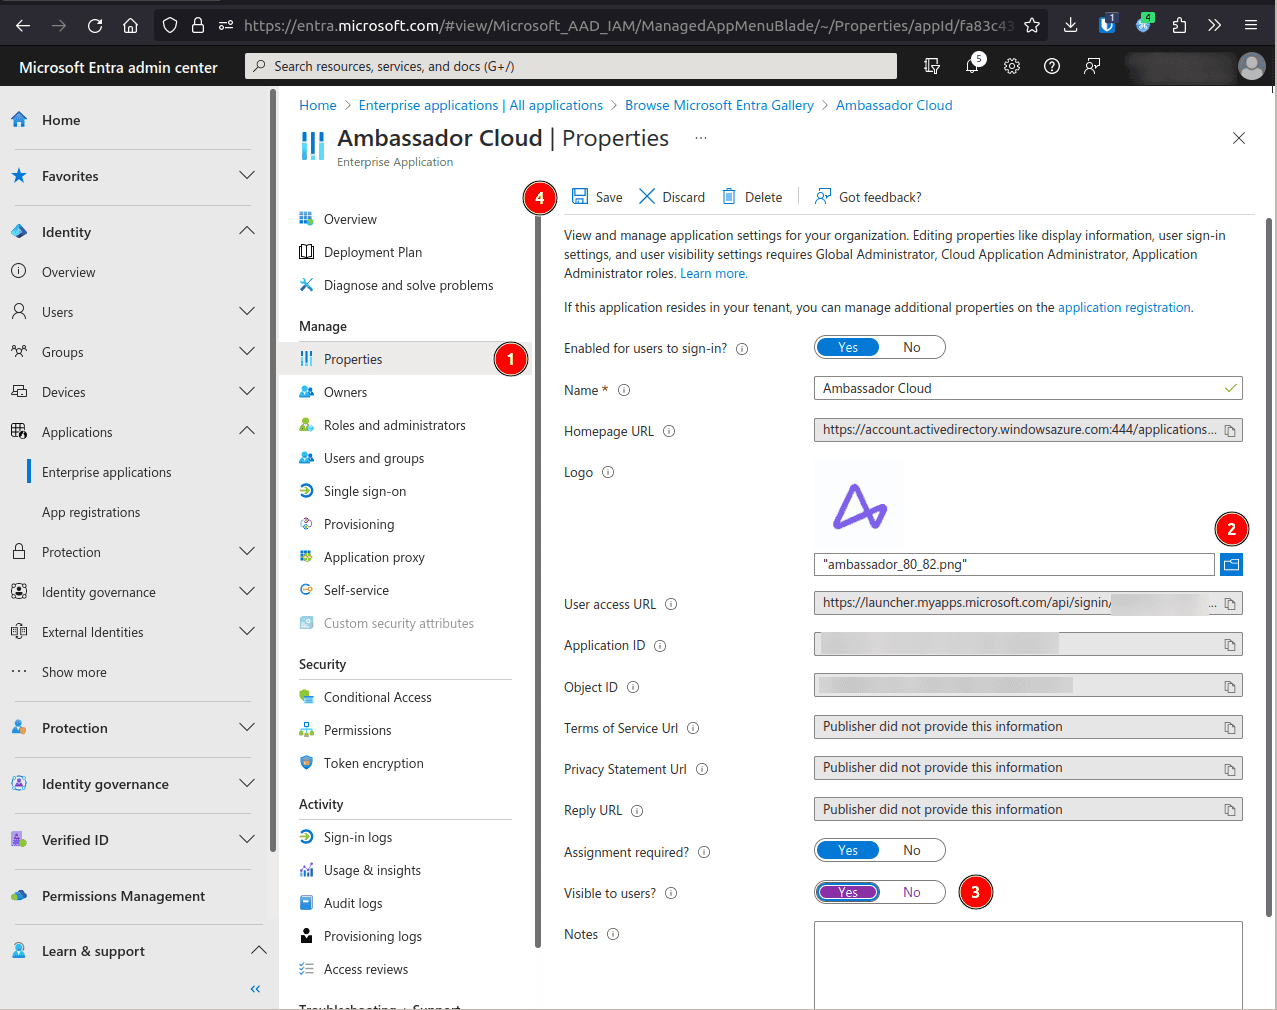The width and height of the screenshot is (1277, 1010).
Task: Click the Delete trash icon
Action: [730, 196]
